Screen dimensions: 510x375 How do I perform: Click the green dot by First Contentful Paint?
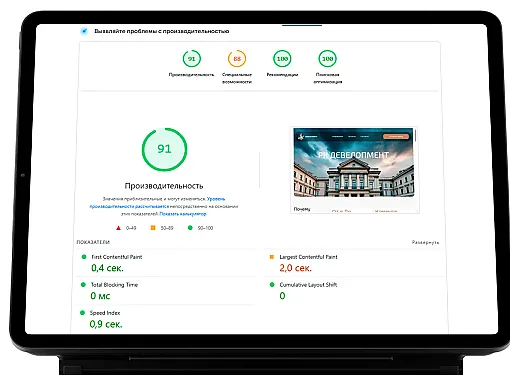(x=84, y=257)
